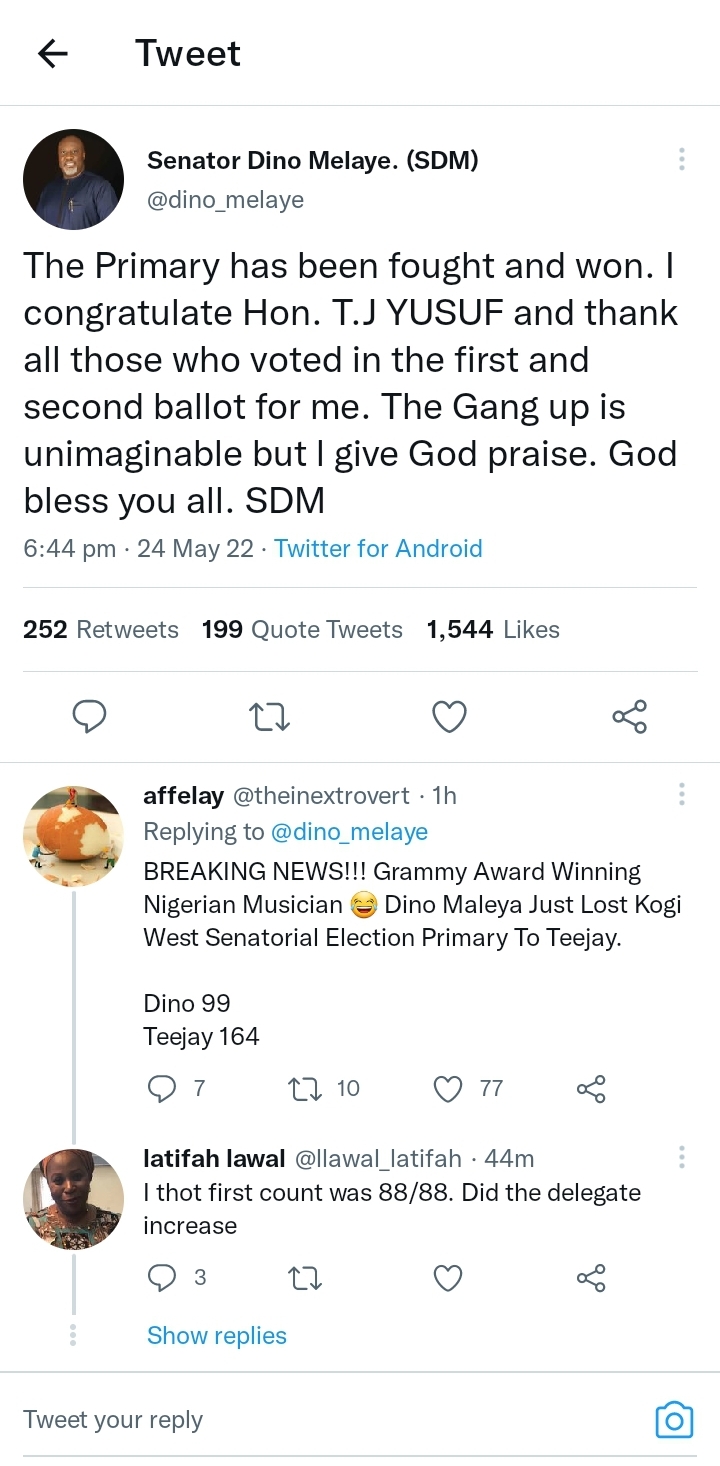Reply to affelay's comment
The width and height of the screenshot is (720, 1466).
coord(161,1088)
